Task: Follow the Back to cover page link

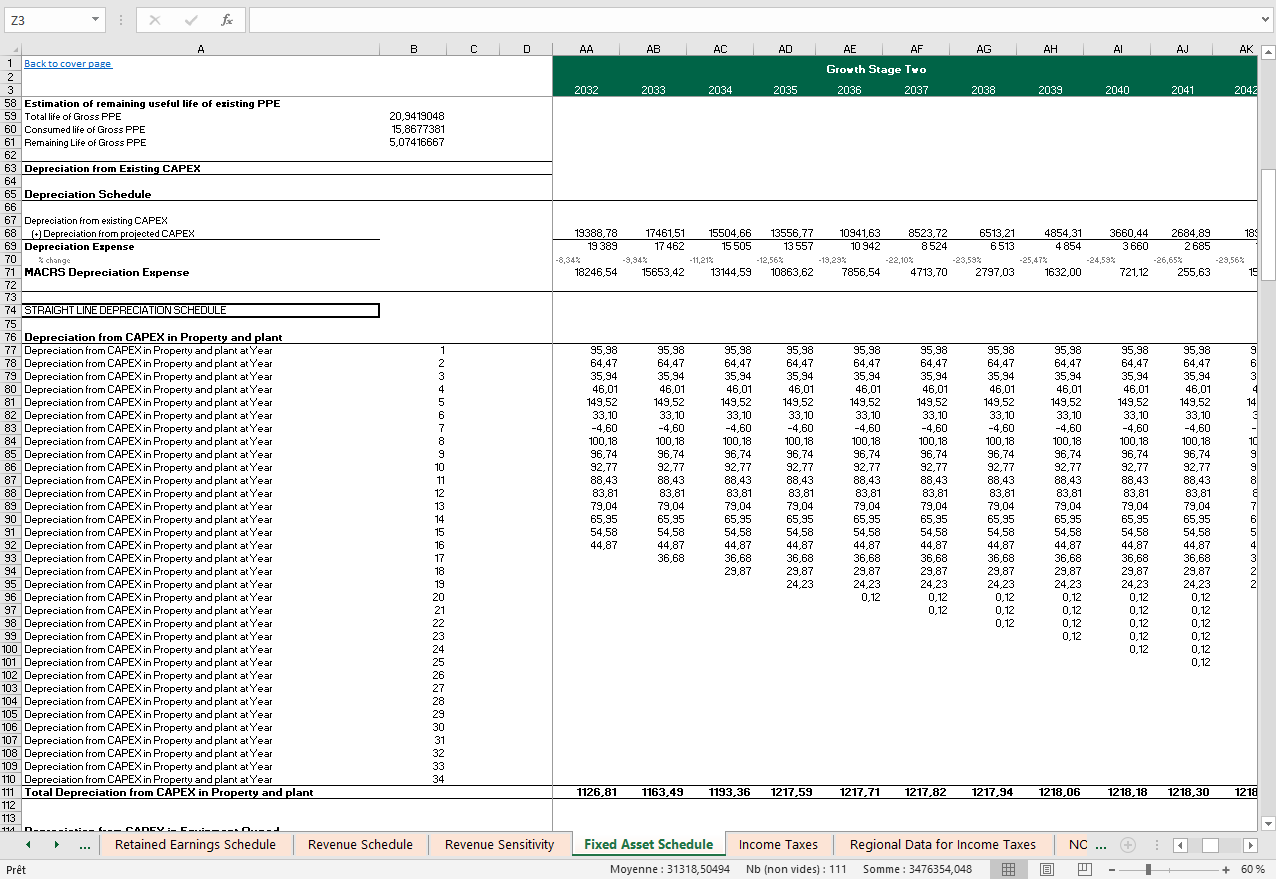Action: click(68, 64)
